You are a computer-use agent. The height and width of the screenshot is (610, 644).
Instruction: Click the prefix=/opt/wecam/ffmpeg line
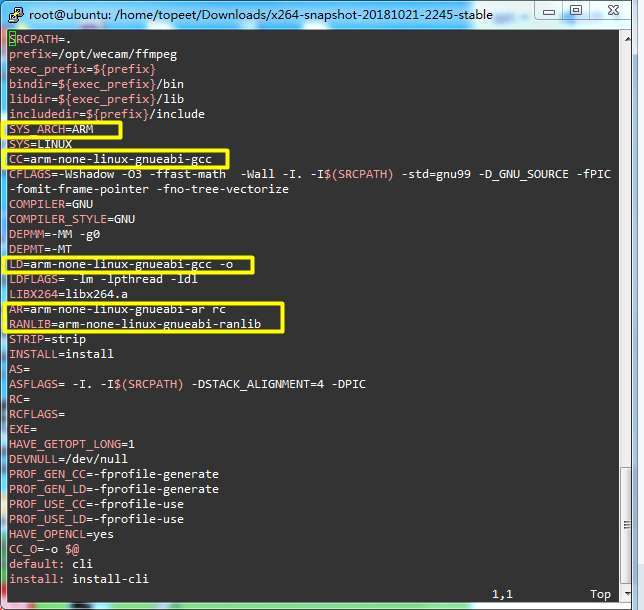[93, 54]
